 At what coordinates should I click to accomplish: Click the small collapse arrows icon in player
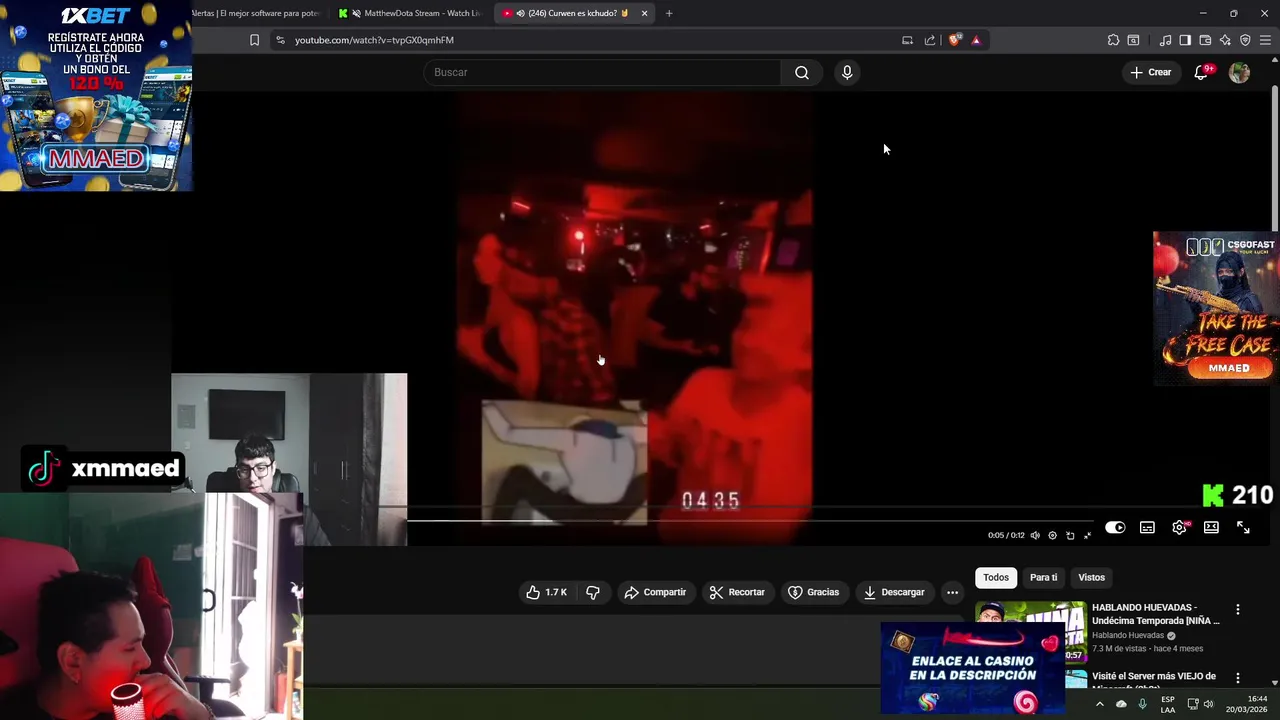point(1088,535)
